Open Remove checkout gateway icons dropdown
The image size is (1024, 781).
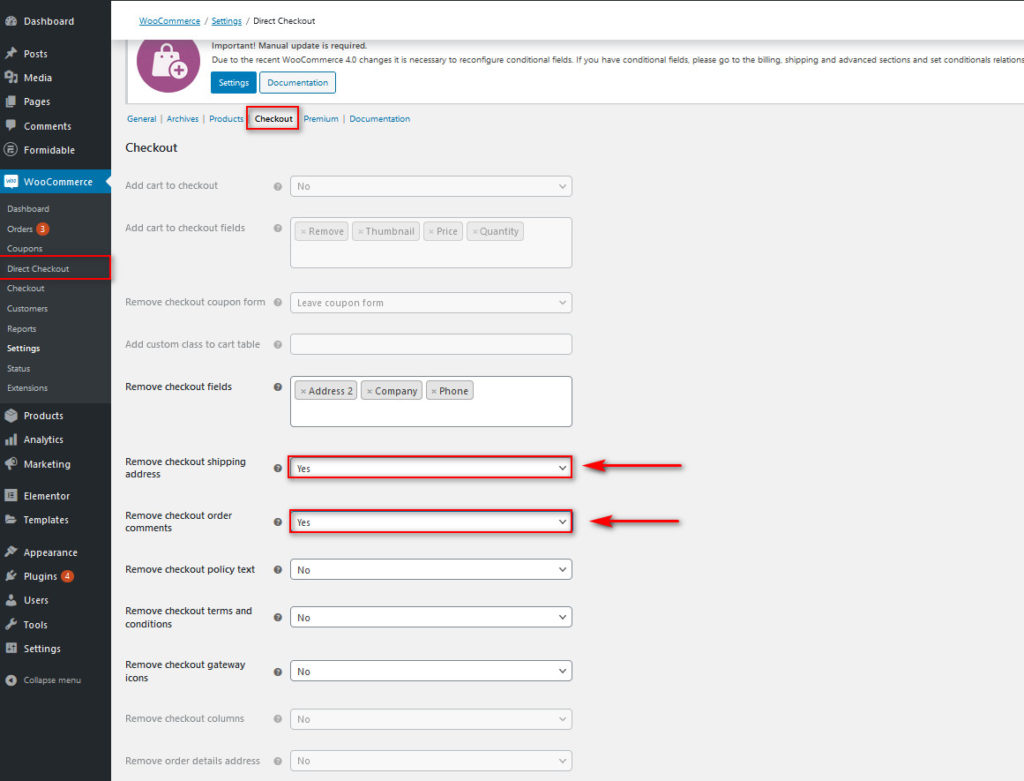(x=431, y=671)
